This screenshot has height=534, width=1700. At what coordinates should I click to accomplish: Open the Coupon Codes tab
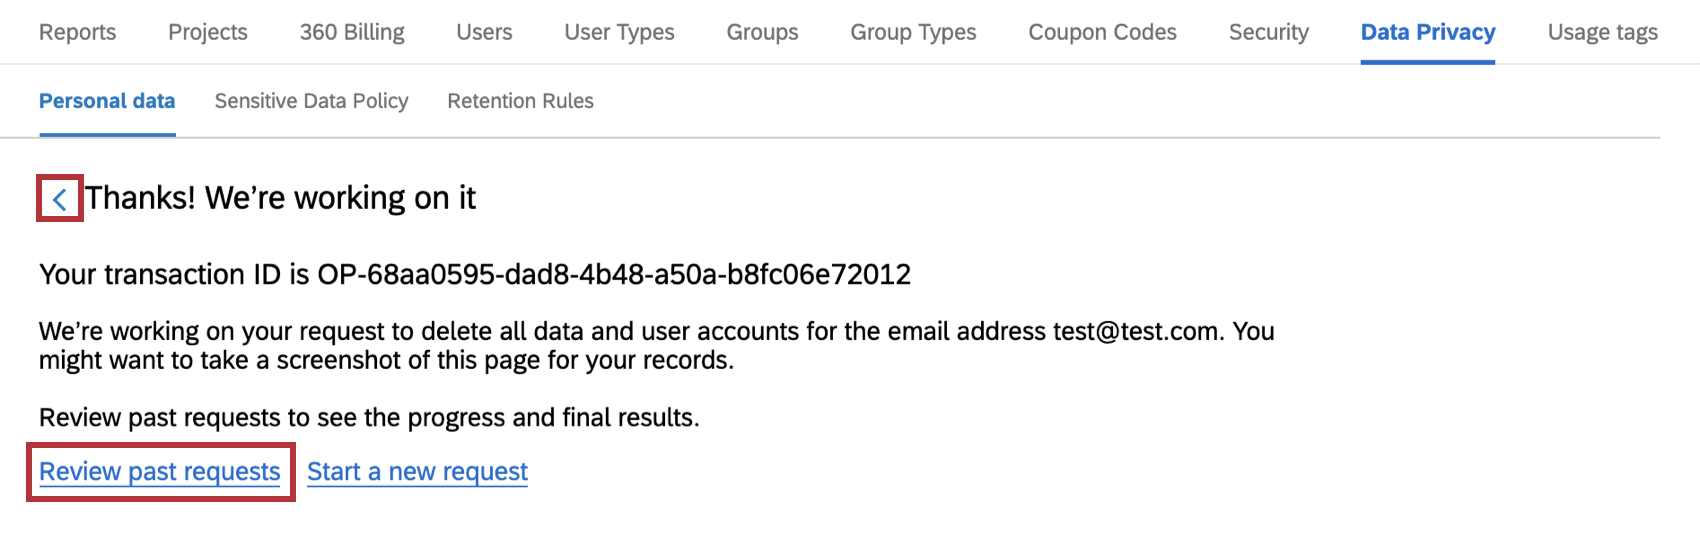point(1102,32)
